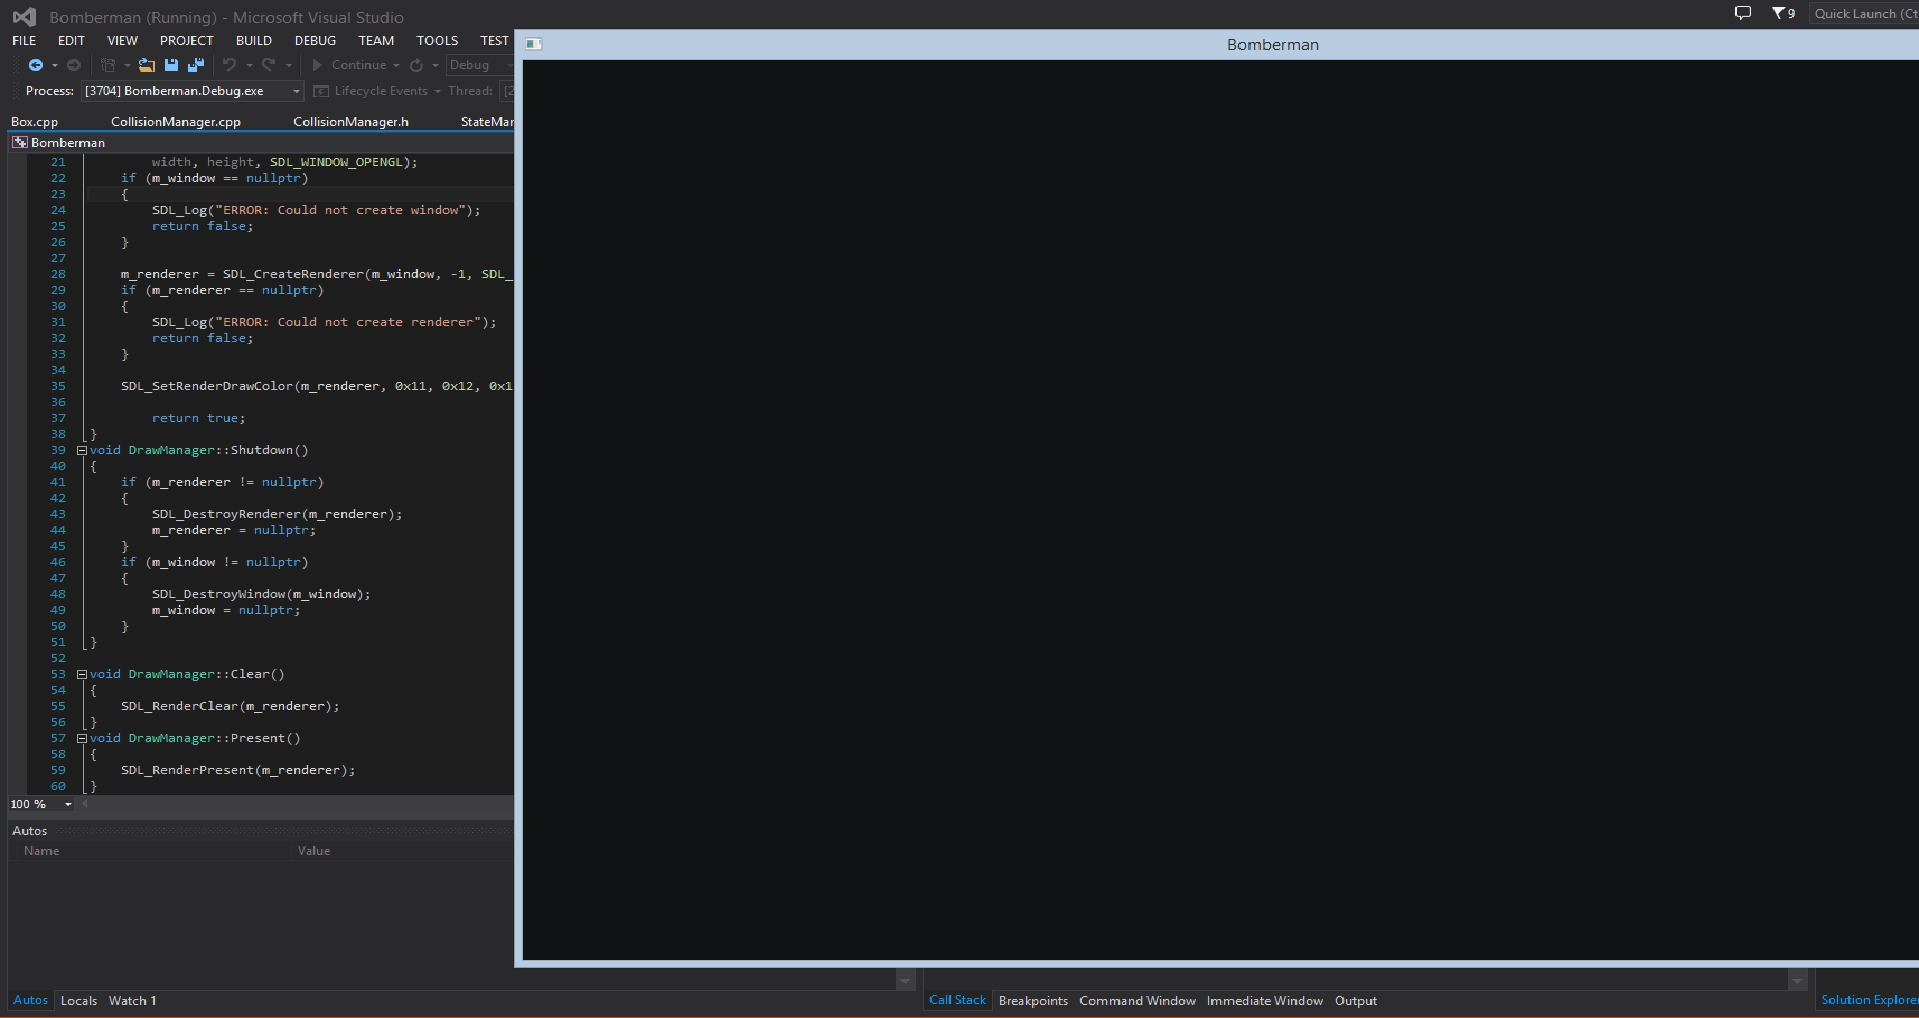Open the 100 % zoom level dropdown

[x=68, y=804]
